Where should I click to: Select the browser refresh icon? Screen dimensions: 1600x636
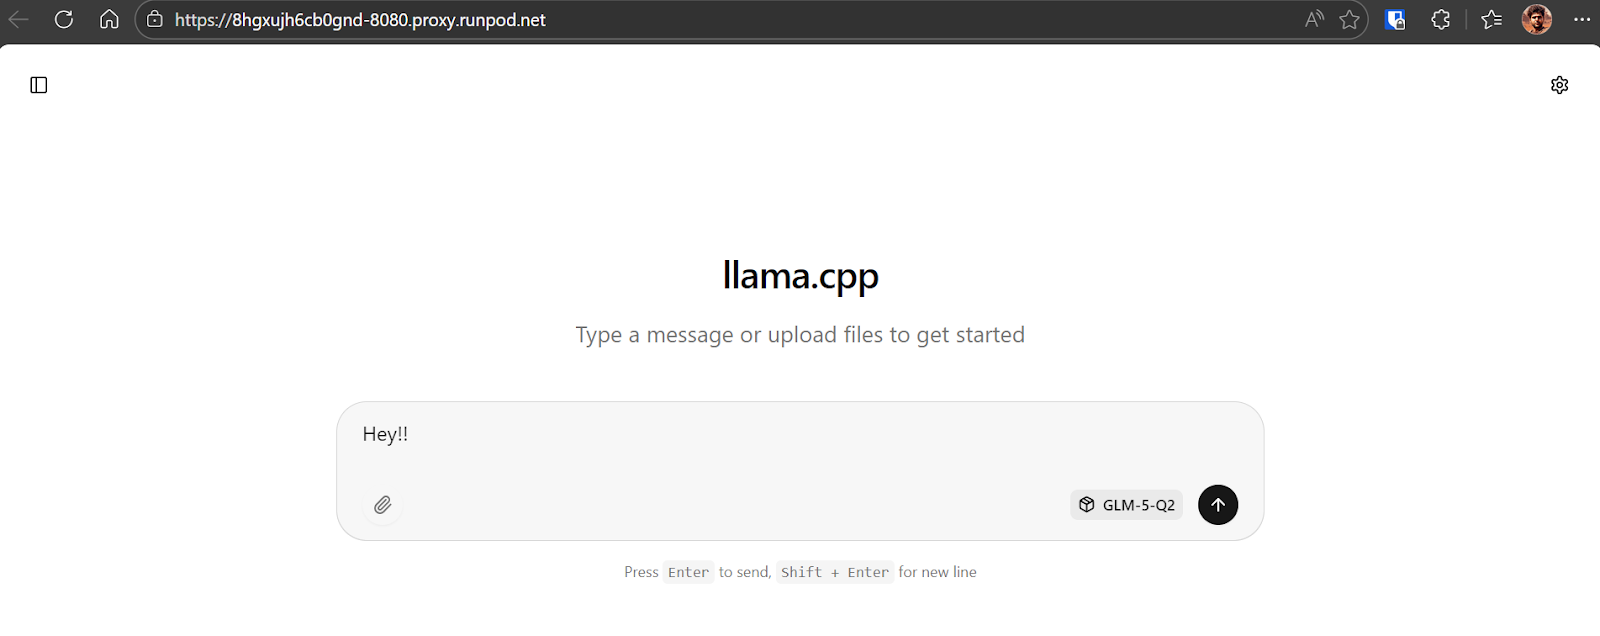point(64,19)
